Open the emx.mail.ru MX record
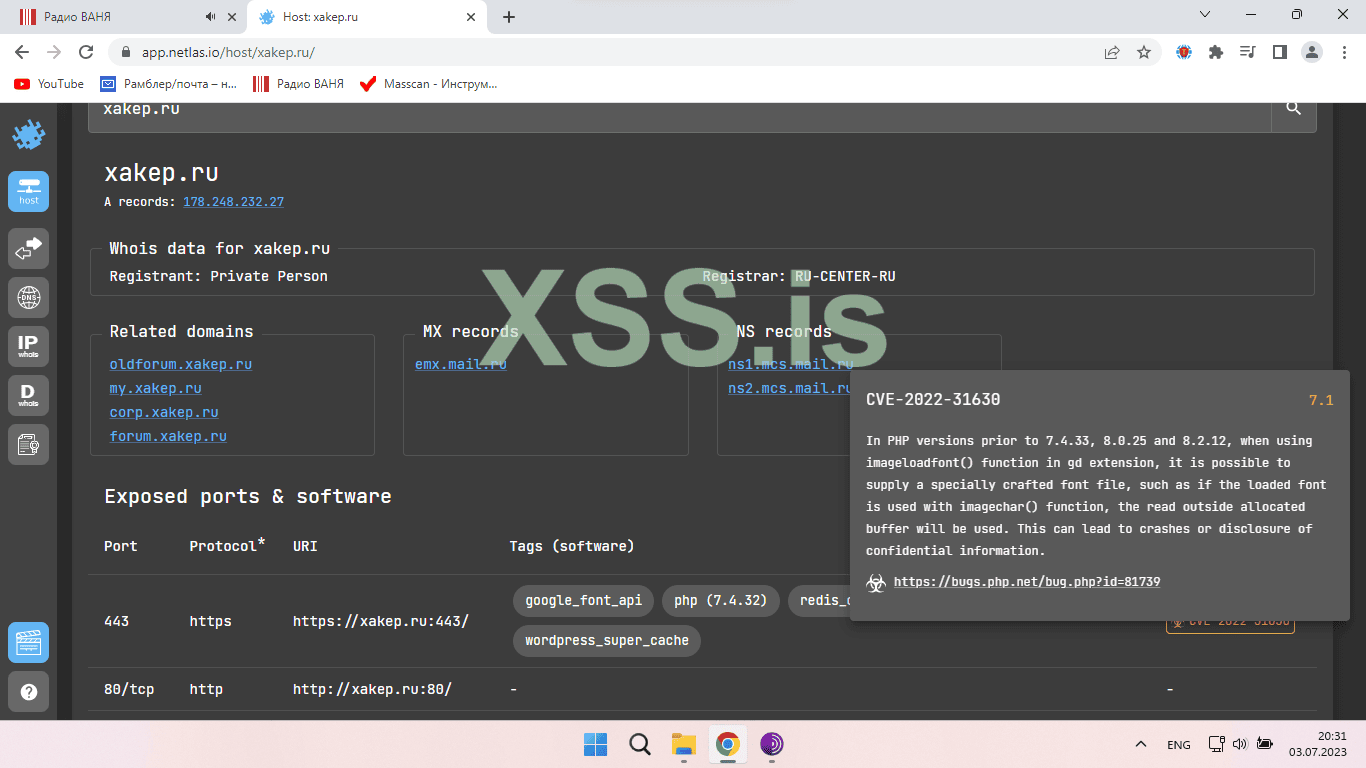1366x768 pixels. pos(461,364)
